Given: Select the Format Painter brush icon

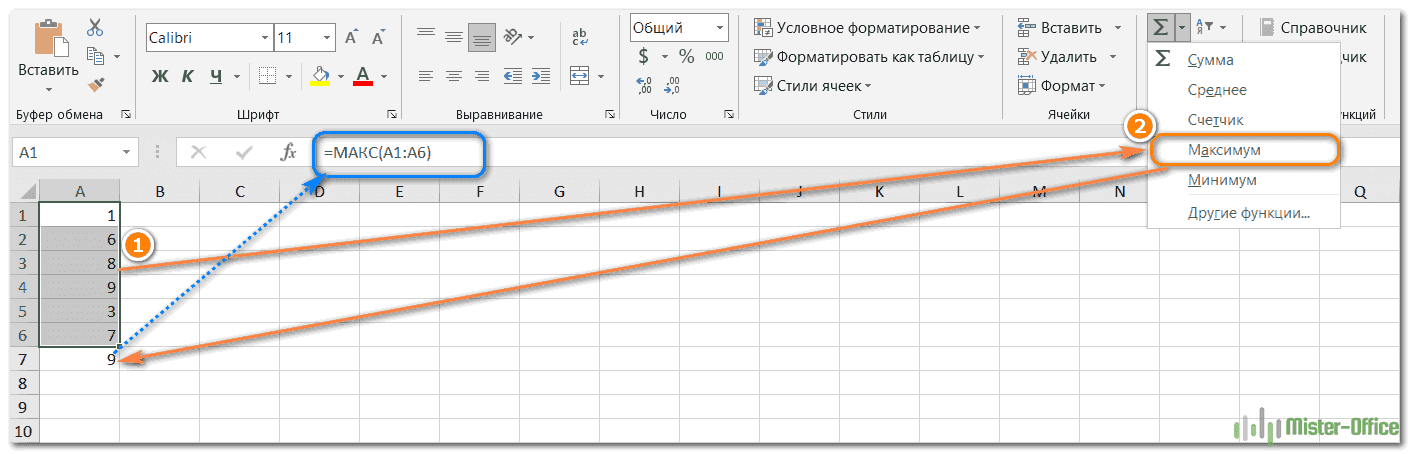Looking at the screenshot, I should 96,85.
